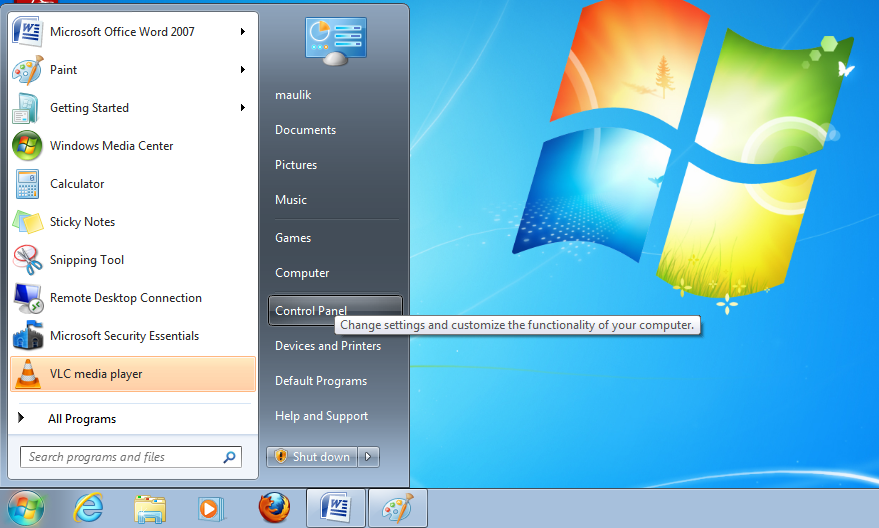Switch to Paint window on taskbar
The width and height of the screenshot is (879, 528).
click(397, 508)
